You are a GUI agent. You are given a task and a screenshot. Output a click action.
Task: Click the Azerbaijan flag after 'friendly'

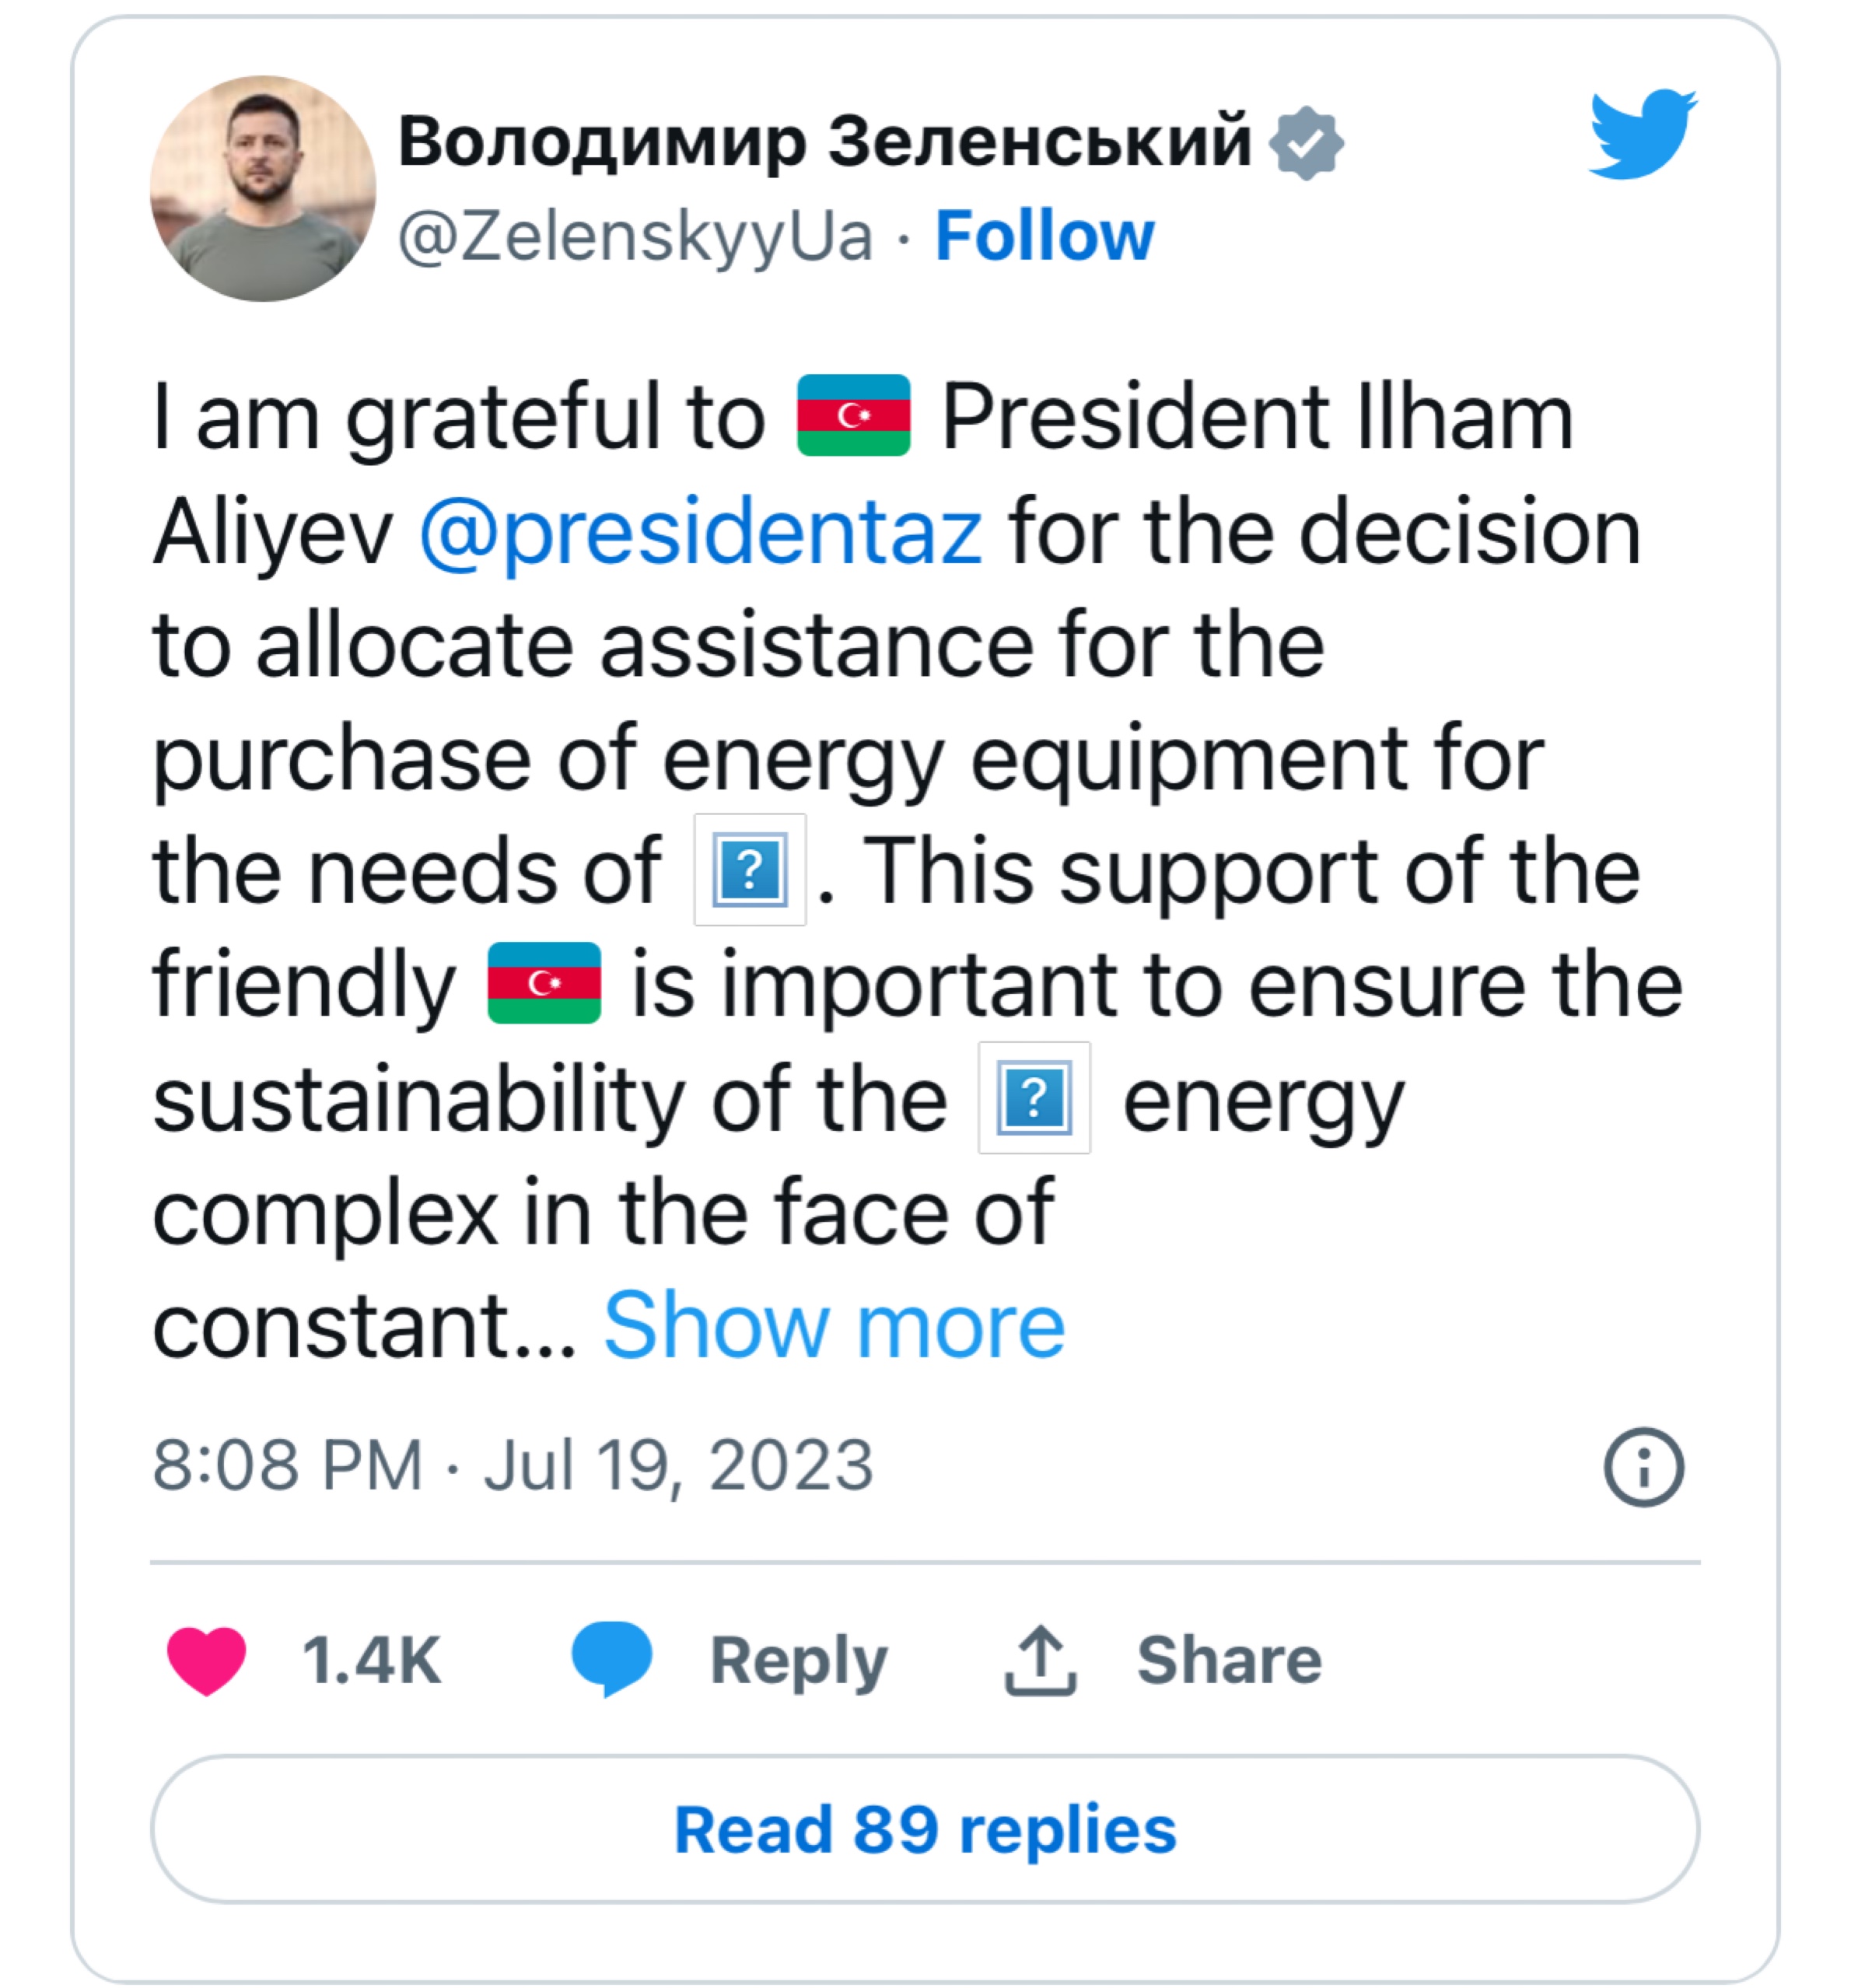tap(544, 983)
